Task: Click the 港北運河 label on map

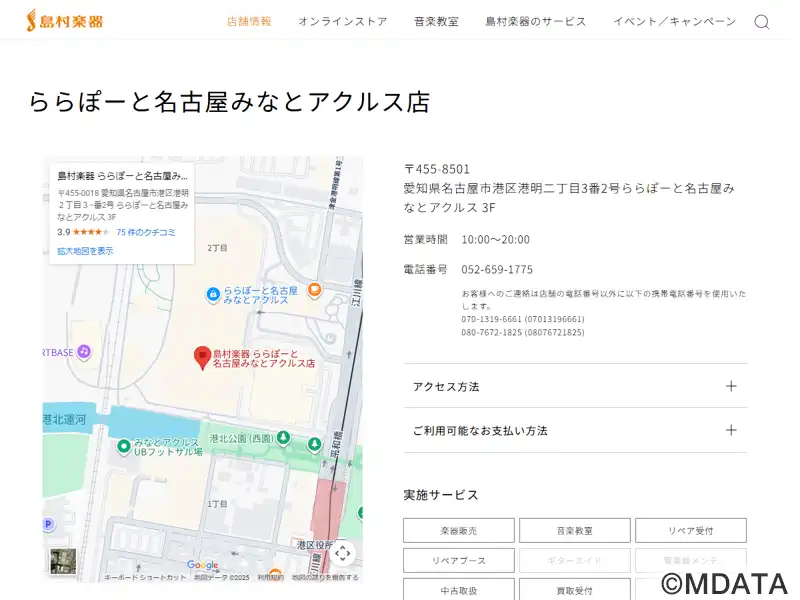Action: pos(64,419)
